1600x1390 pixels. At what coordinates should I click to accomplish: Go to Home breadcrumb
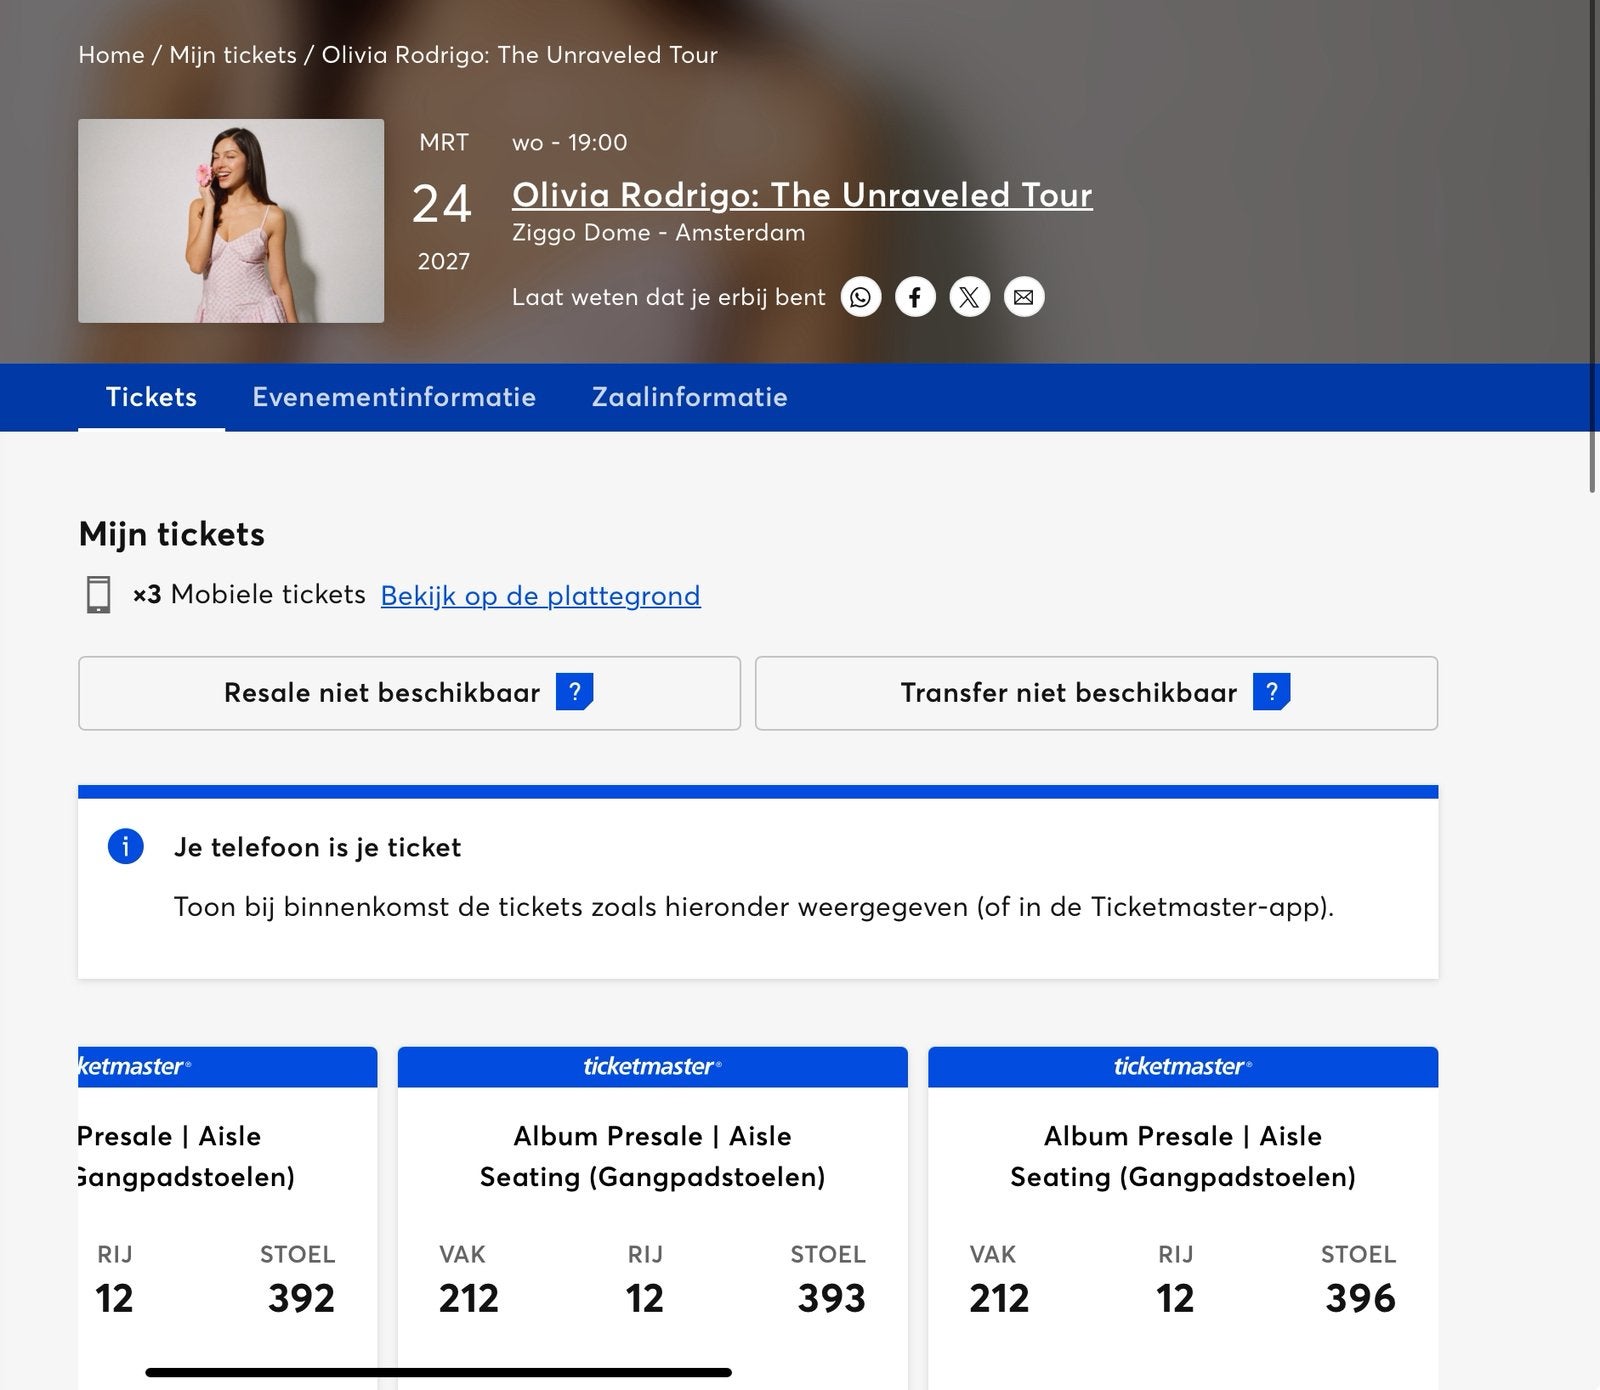coord(111,55)
